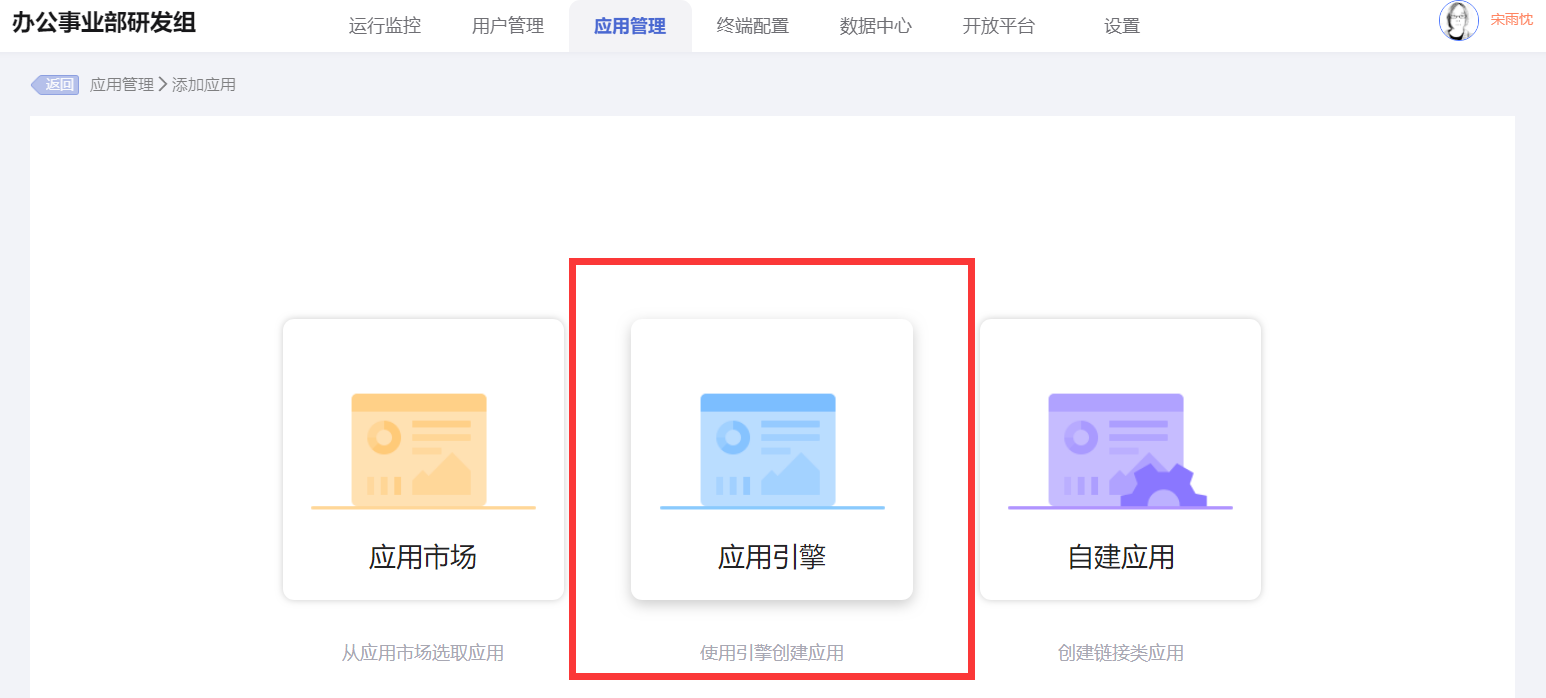1546x698 pixels.
Task: Select the 应用管理 tab
Action: point(630,26)
